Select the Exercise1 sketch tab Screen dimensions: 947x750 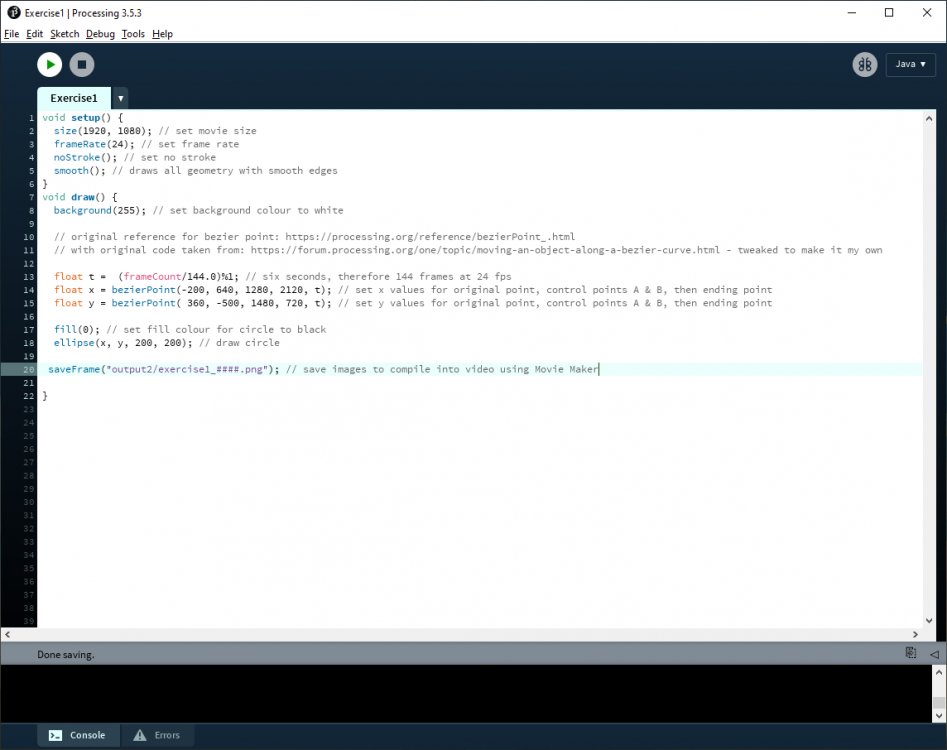[74, 99]
